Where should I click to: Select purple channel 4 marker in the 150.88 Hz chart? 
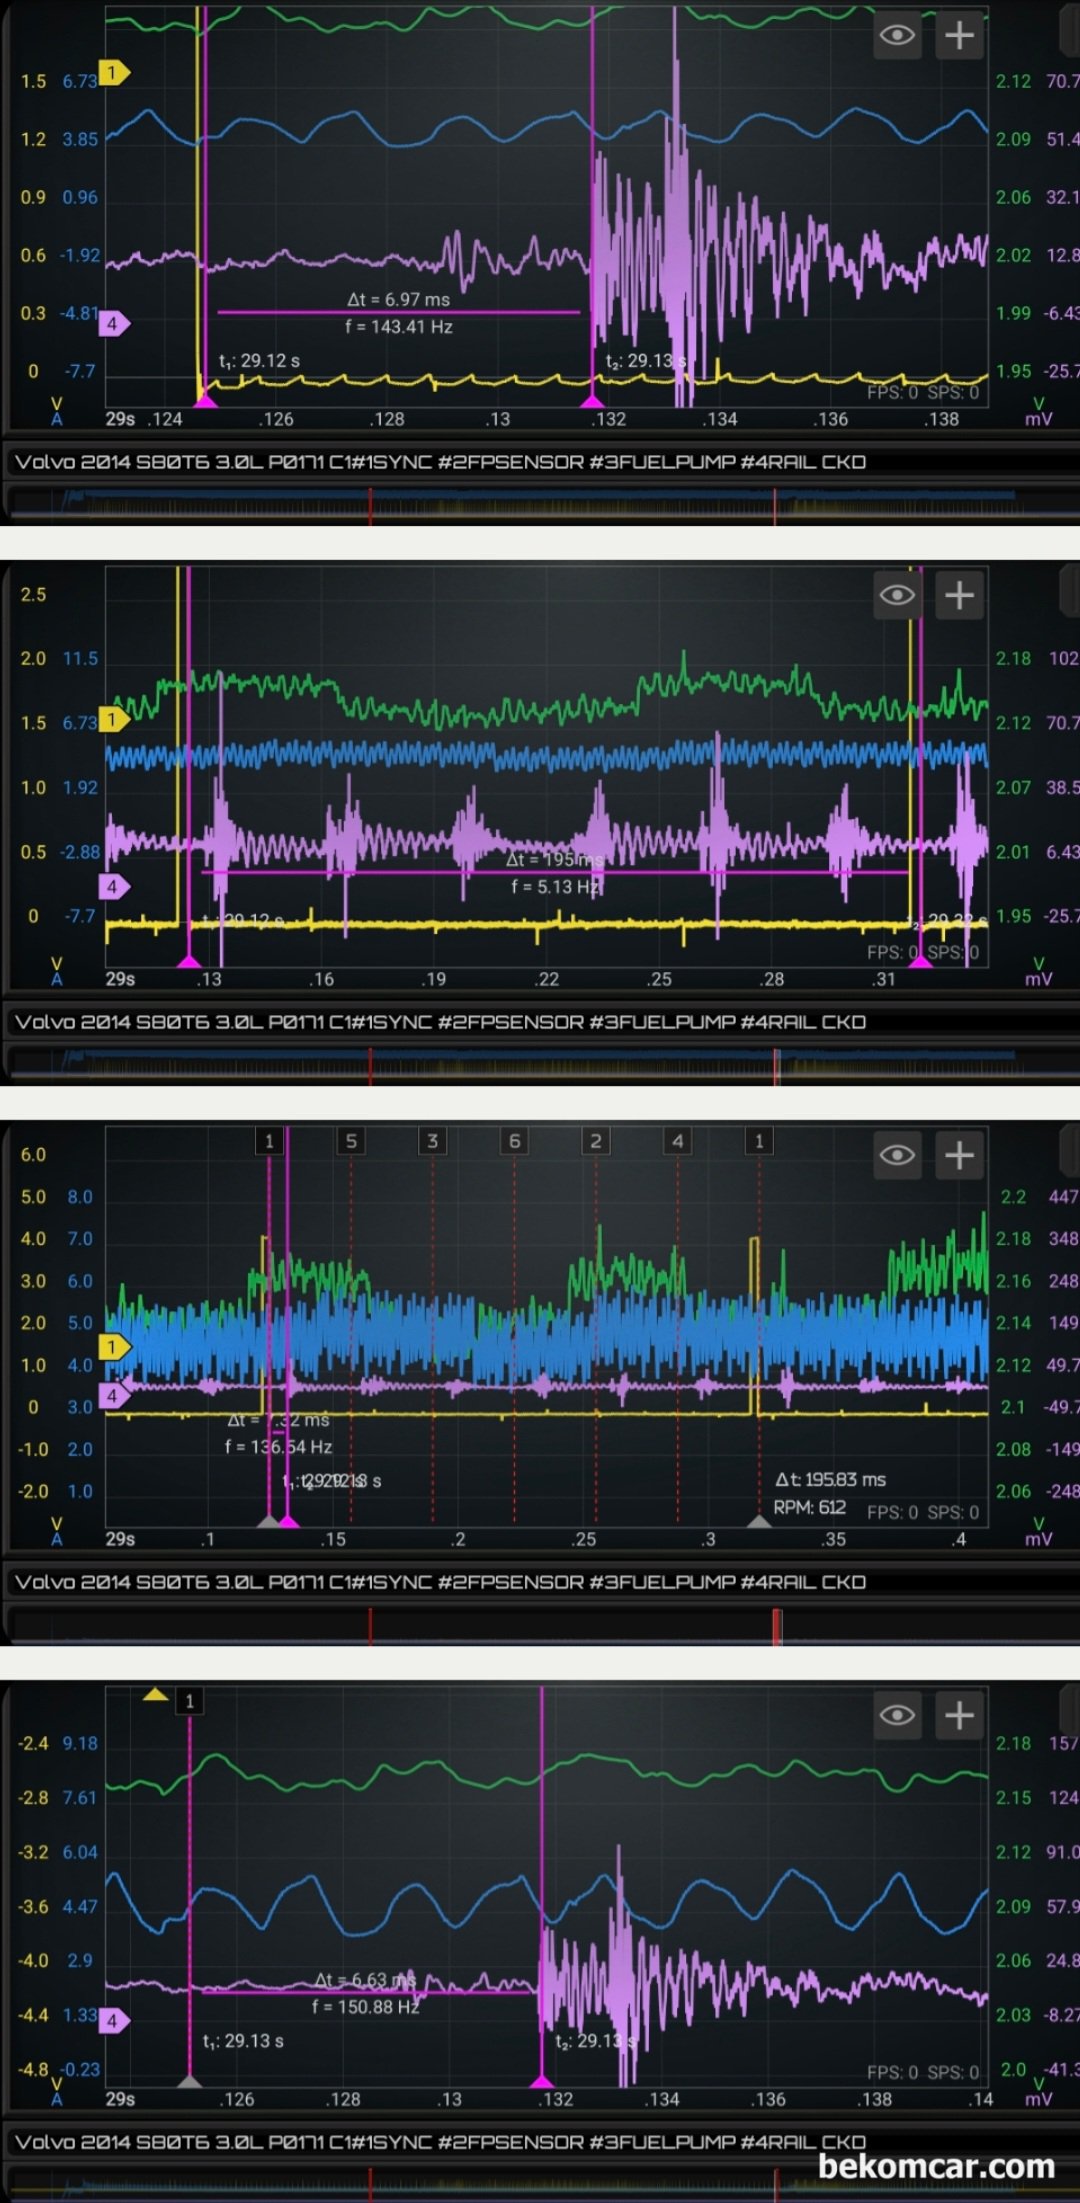click(114, 2020)
